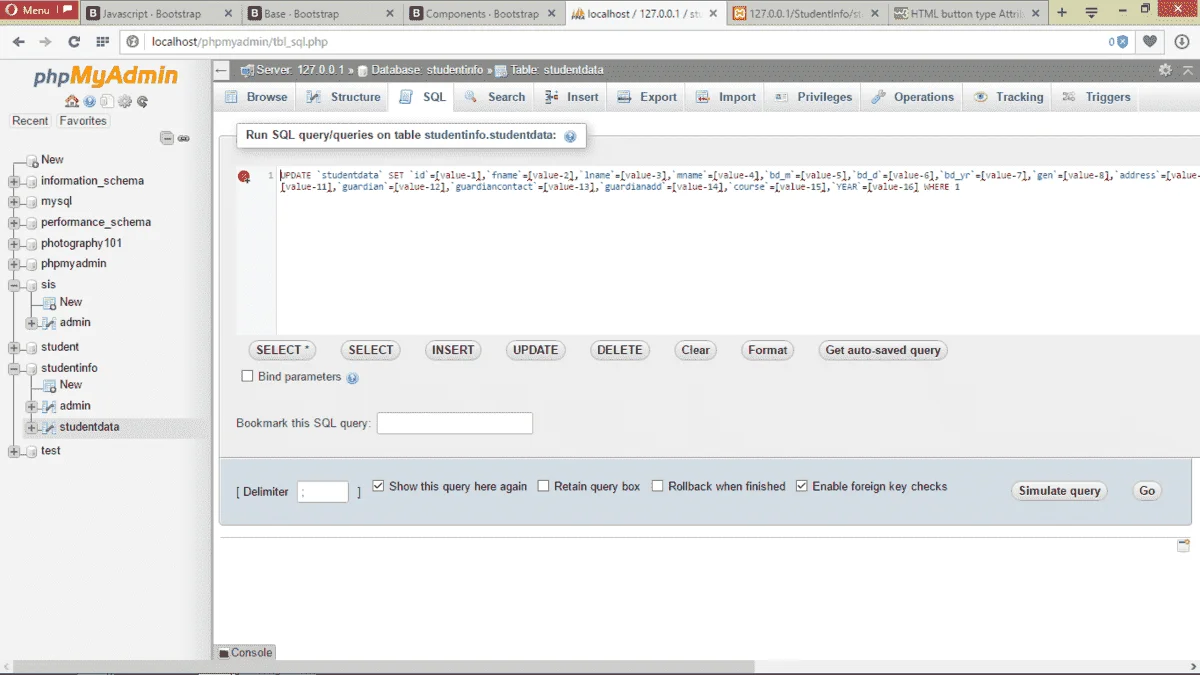Click red error marker beside query line
The image size is (1200, 675).
coord(244,177)
